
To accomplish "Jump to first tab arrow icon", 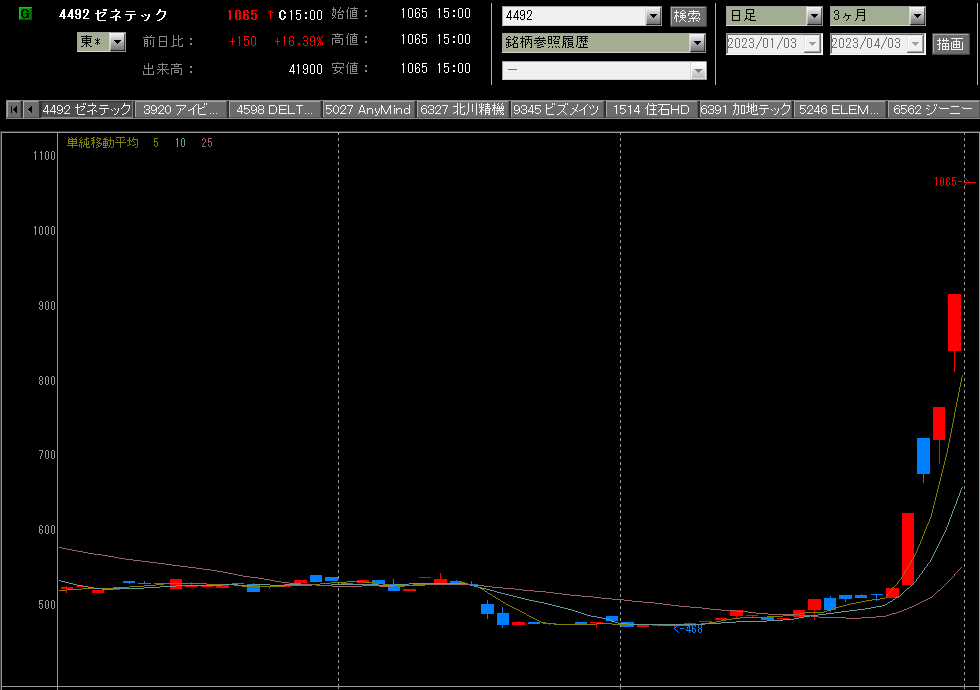I will (x=14, y=109).
